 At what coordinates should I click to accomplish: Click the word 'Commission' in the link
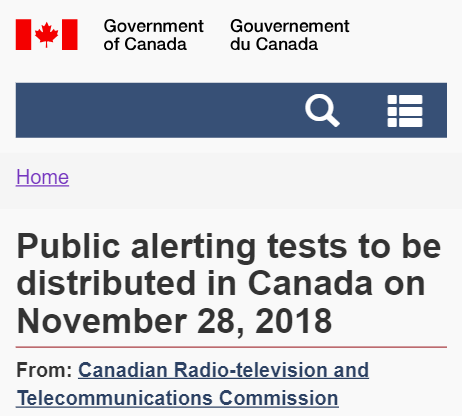coord(279,398)
